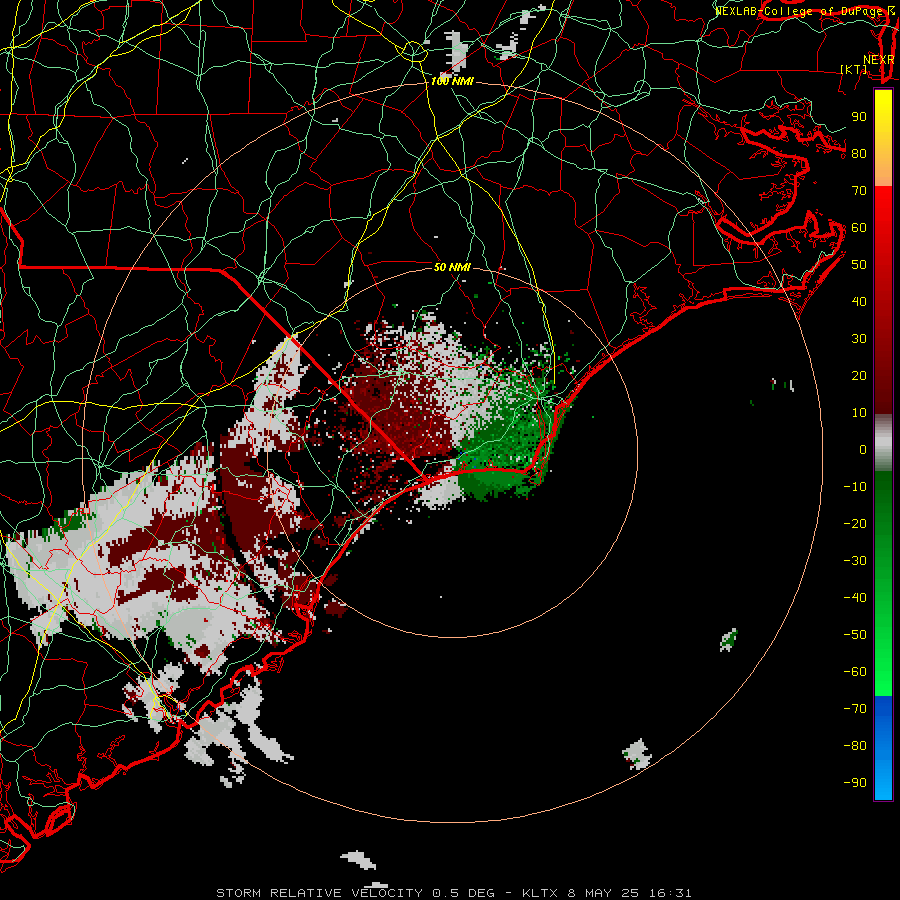
Task: Select the 50 value on velocity scale
Action: [x=859, y=265]
